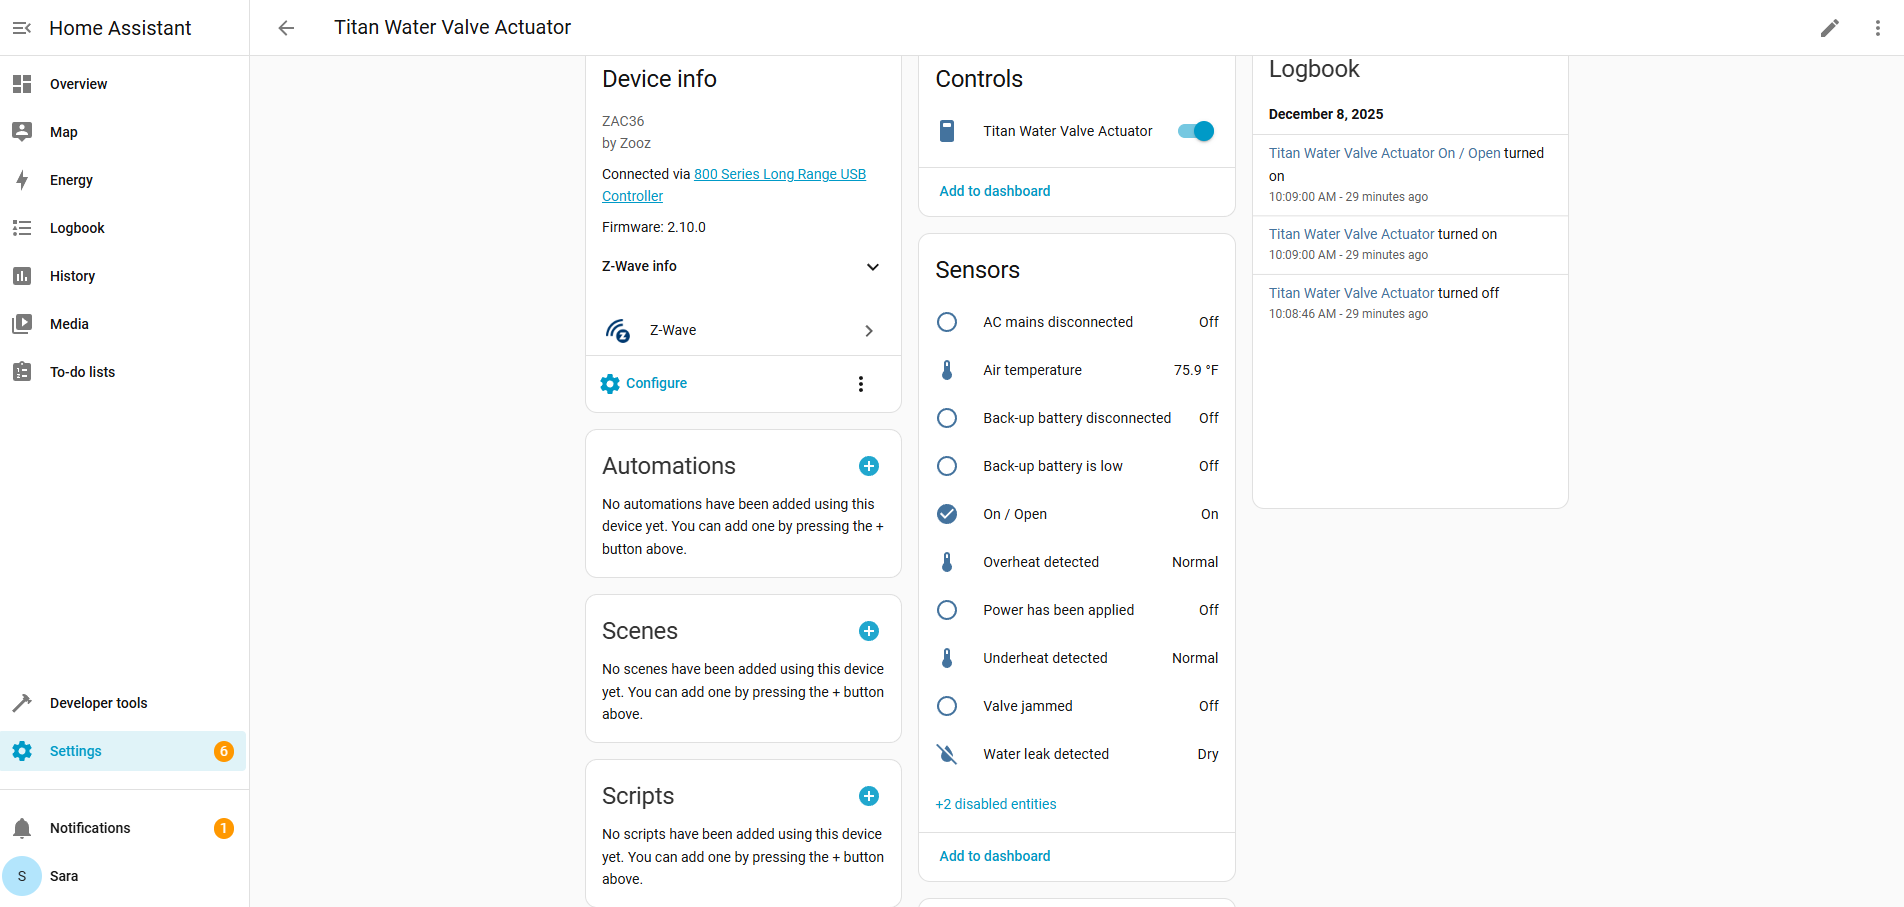
Task: Open the Z-Wave integration row
Action: coord(742,330)
